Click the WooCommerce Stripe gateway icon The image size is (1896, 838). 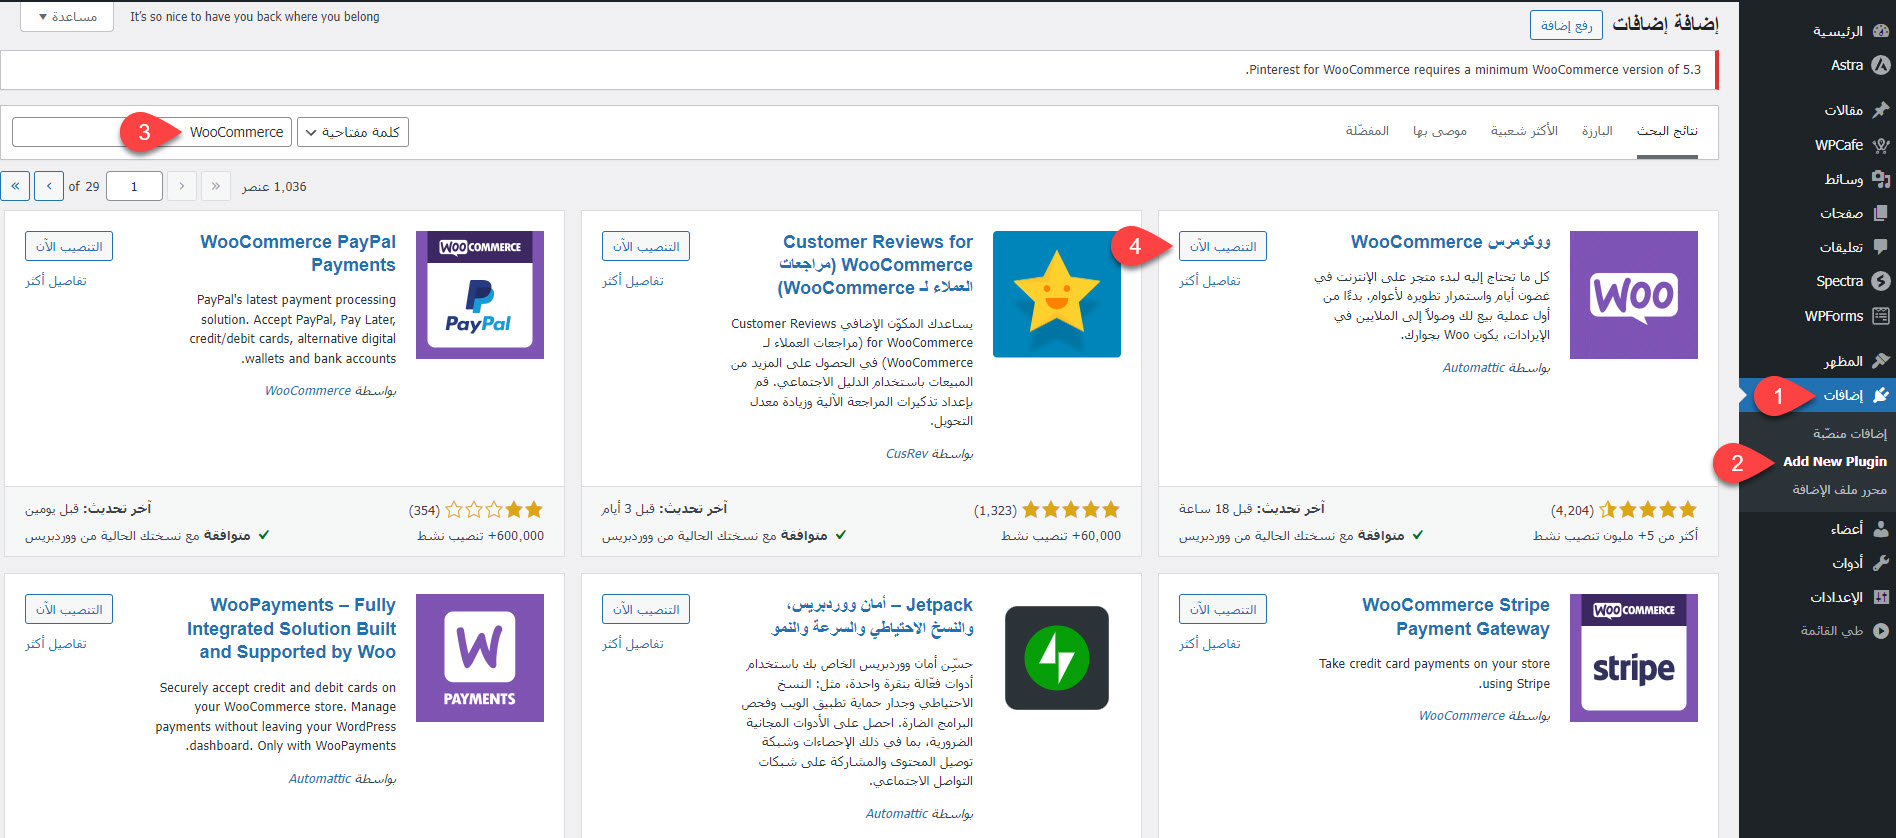click(x=1633, y=658)
